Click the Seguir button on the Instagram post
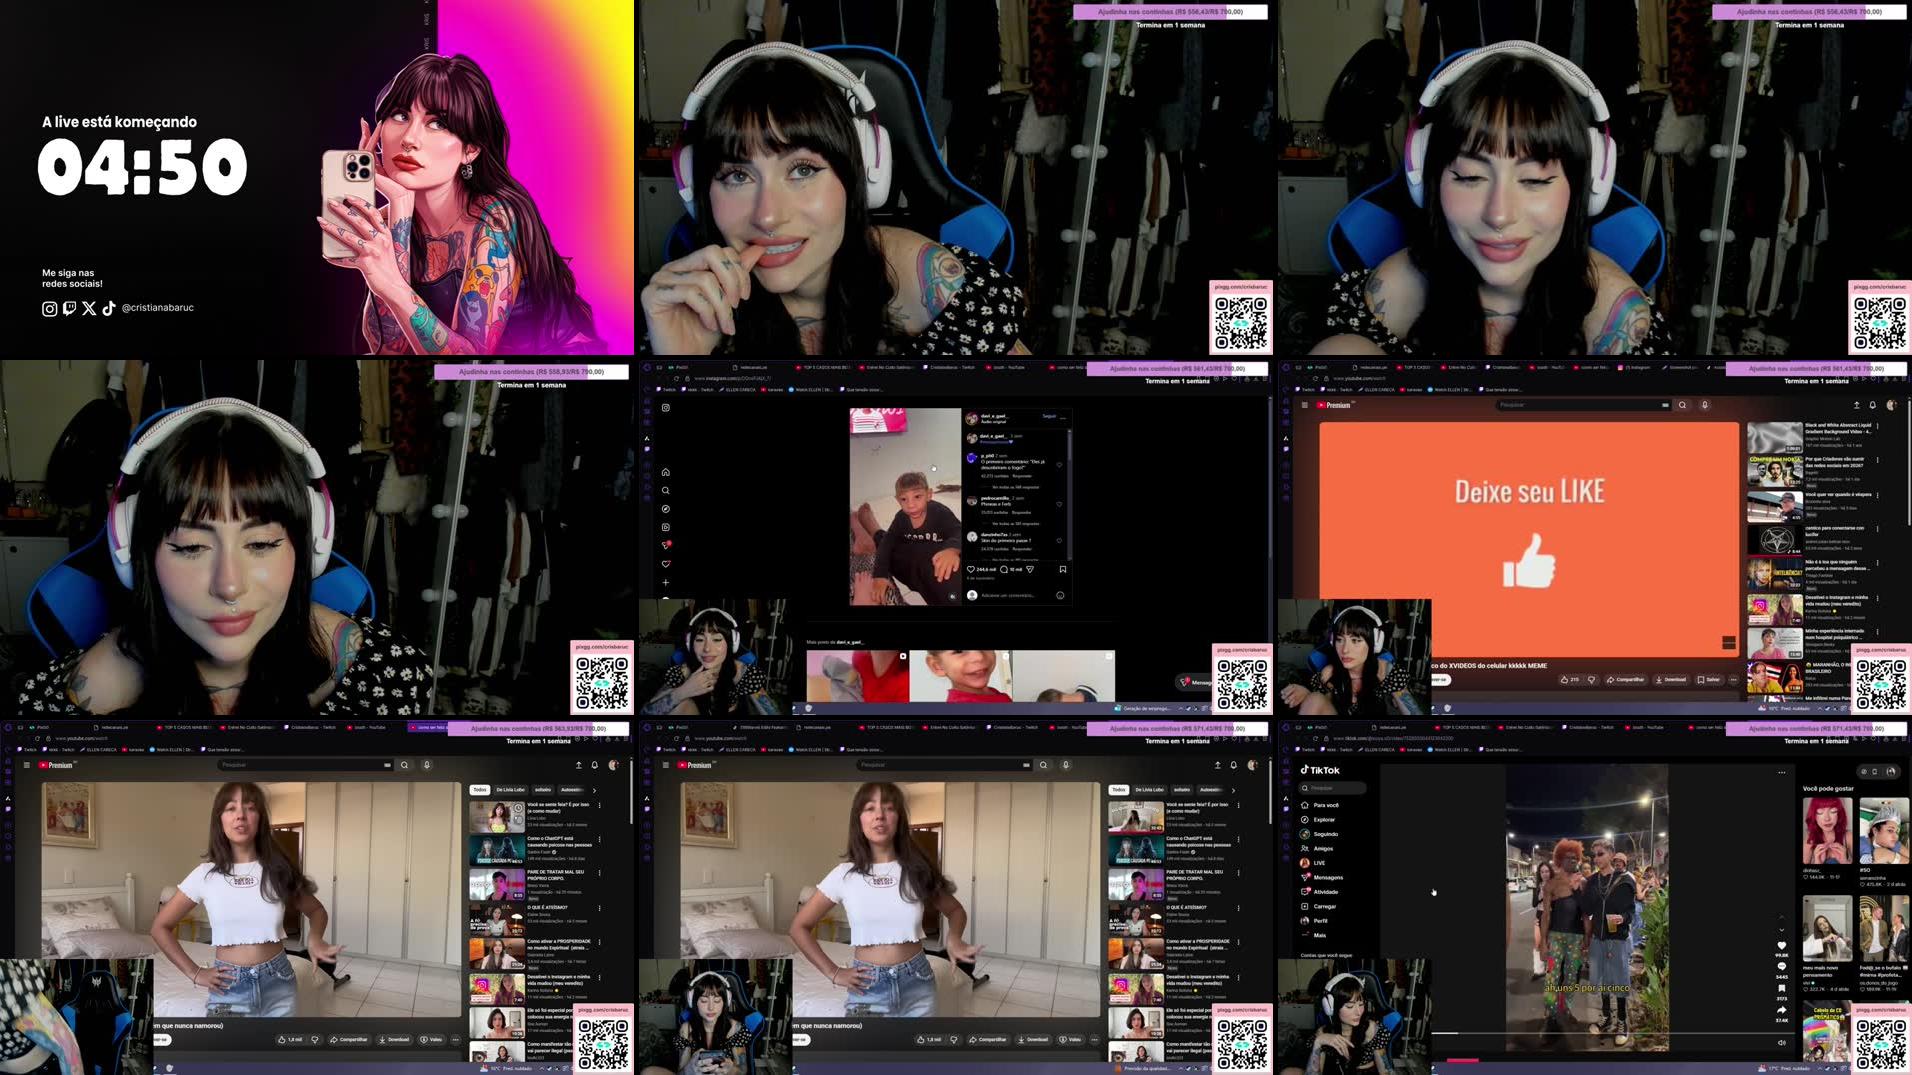The width and height of the screenshot is (1912, 1075). point(1049,416)
